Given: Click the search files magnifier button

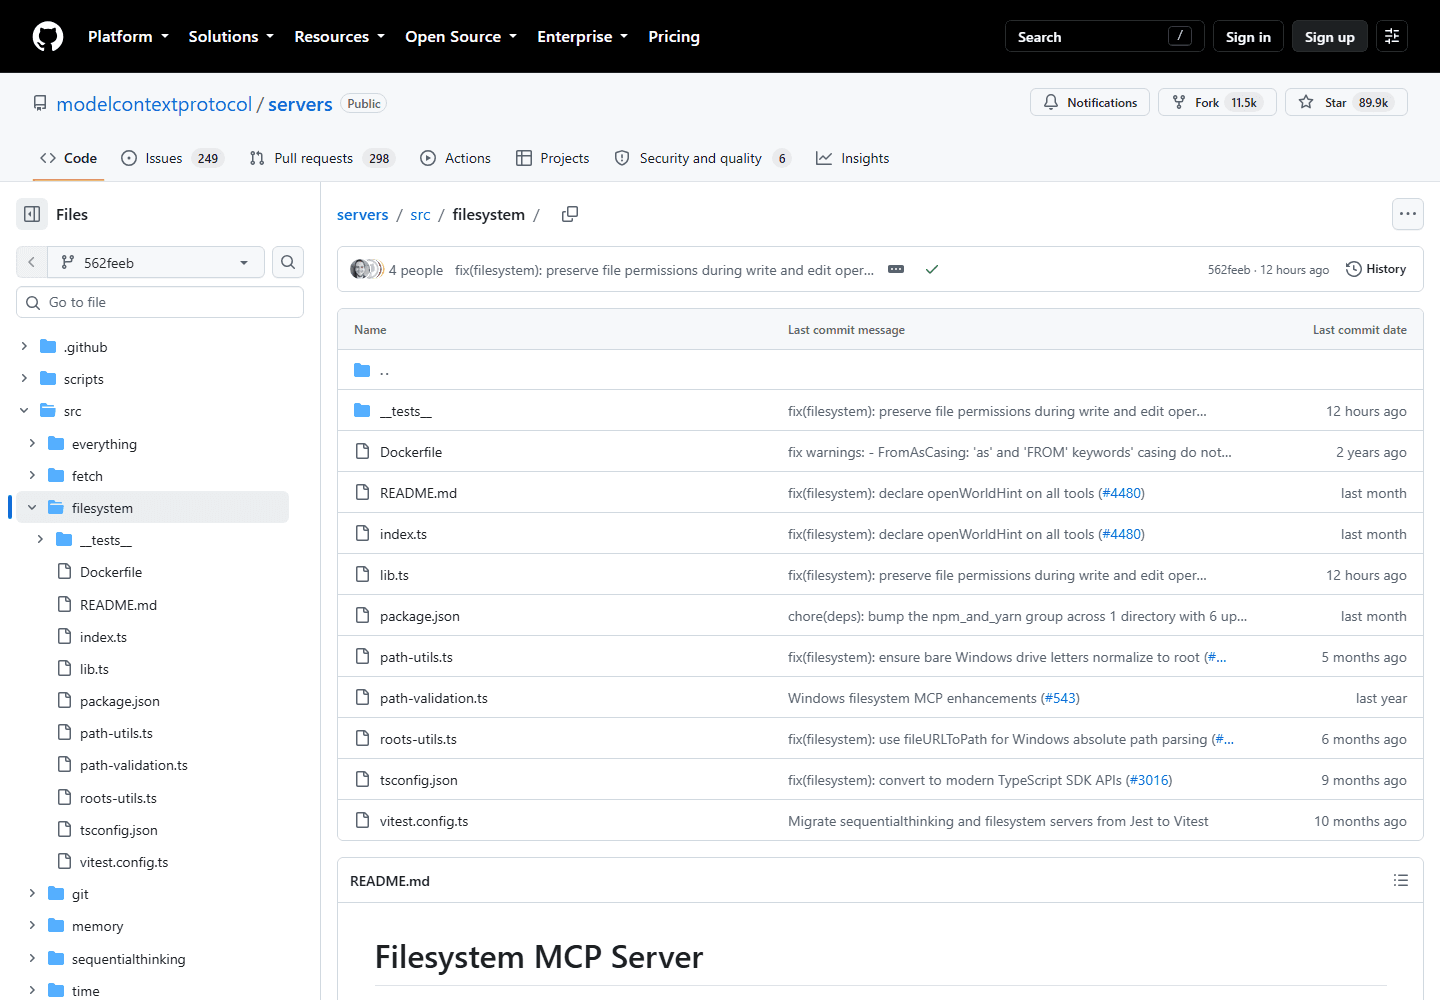Looking at the screenshot, I should pos(288,262).
